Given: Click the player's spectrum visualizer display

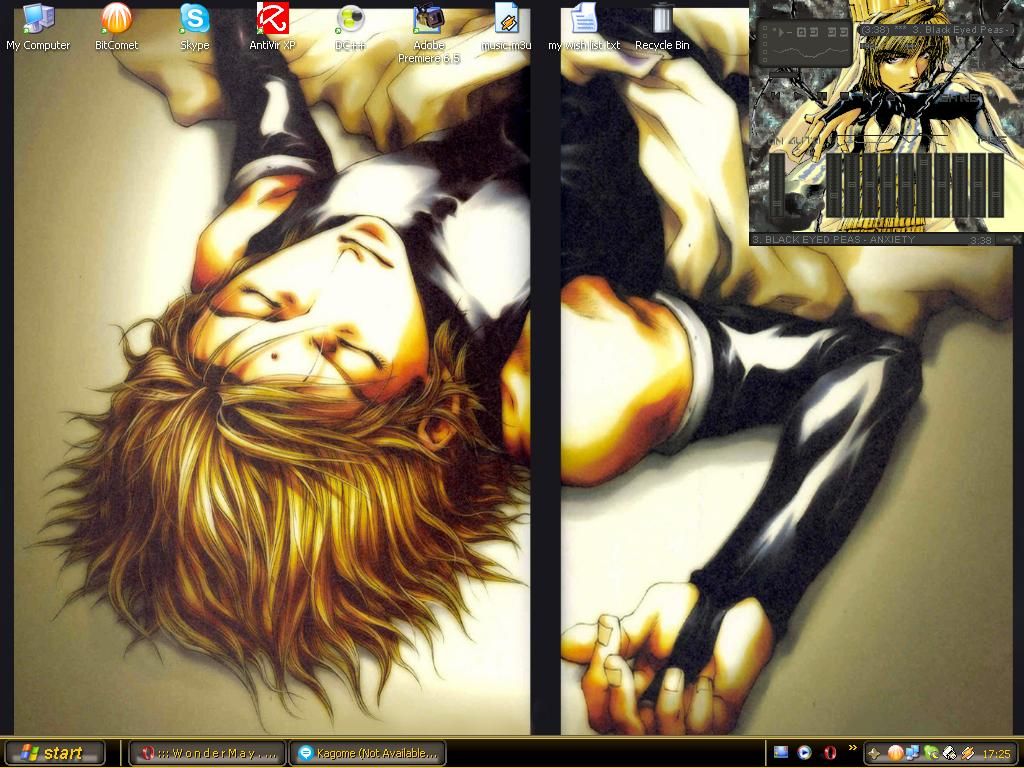Looking at the screenshot, I should point(808,52).
